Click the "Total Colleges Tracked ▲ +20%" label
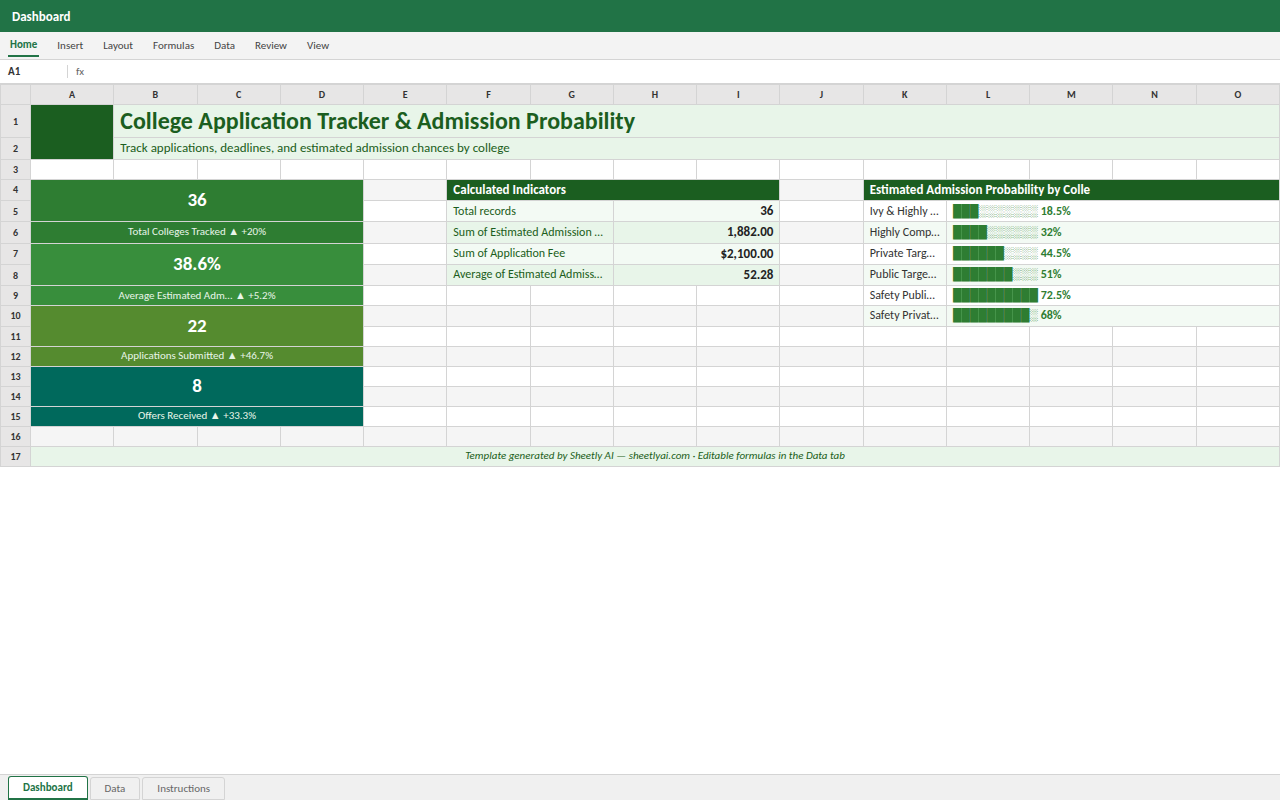The height and width of the screenshot is (800, 1280). (x=197, y=232)
